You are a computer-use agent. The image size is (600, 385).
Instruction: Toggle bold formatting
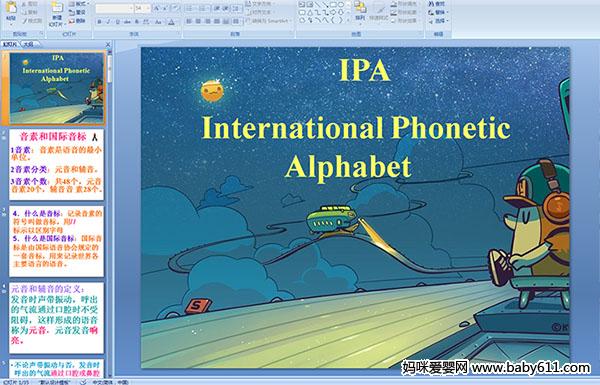click(x=99, y=22)
